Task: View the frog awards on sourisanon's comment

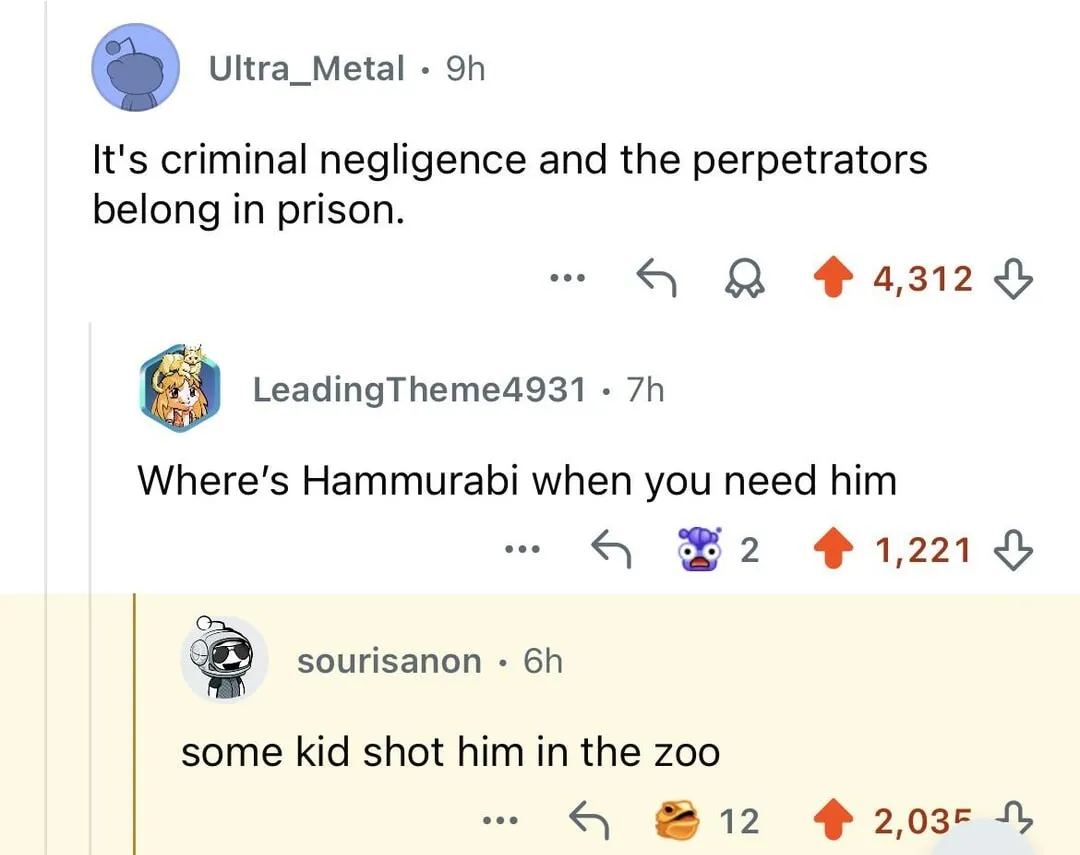Action: 707,820
